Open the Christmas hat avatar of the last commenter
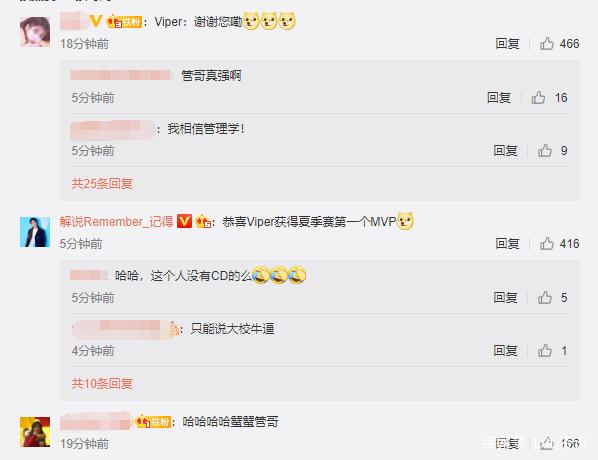Viewport: 598px width, 460px height. tap(35, 432)
